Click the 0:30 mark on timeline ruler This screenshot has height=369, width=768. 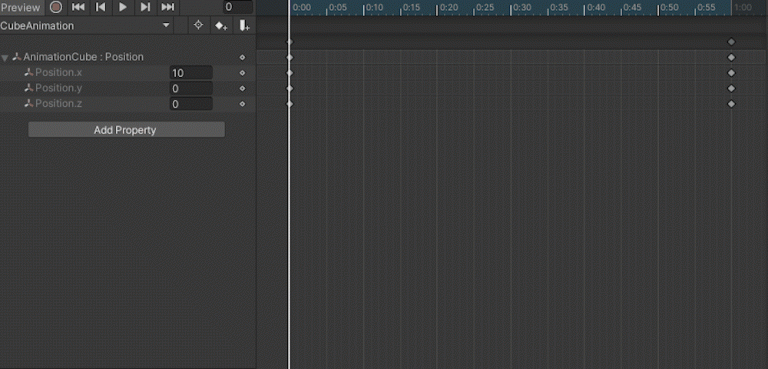pos(522,8)
